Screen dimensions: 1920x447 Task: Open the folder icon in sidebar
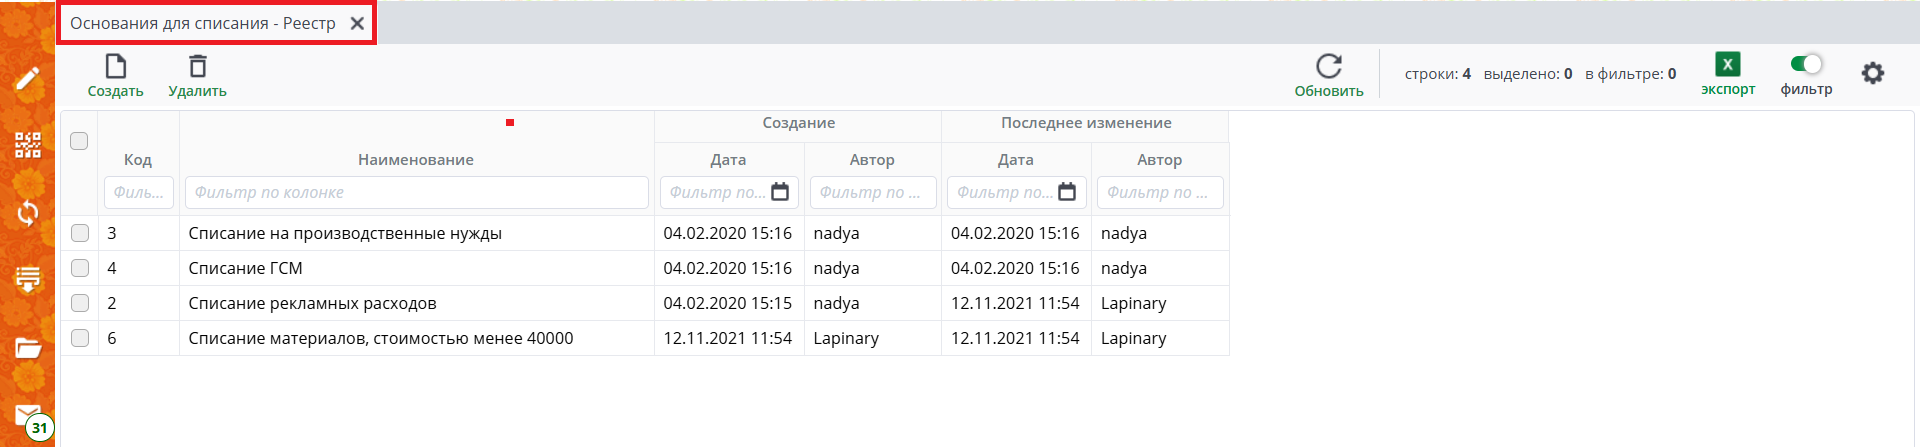[28, 348]
